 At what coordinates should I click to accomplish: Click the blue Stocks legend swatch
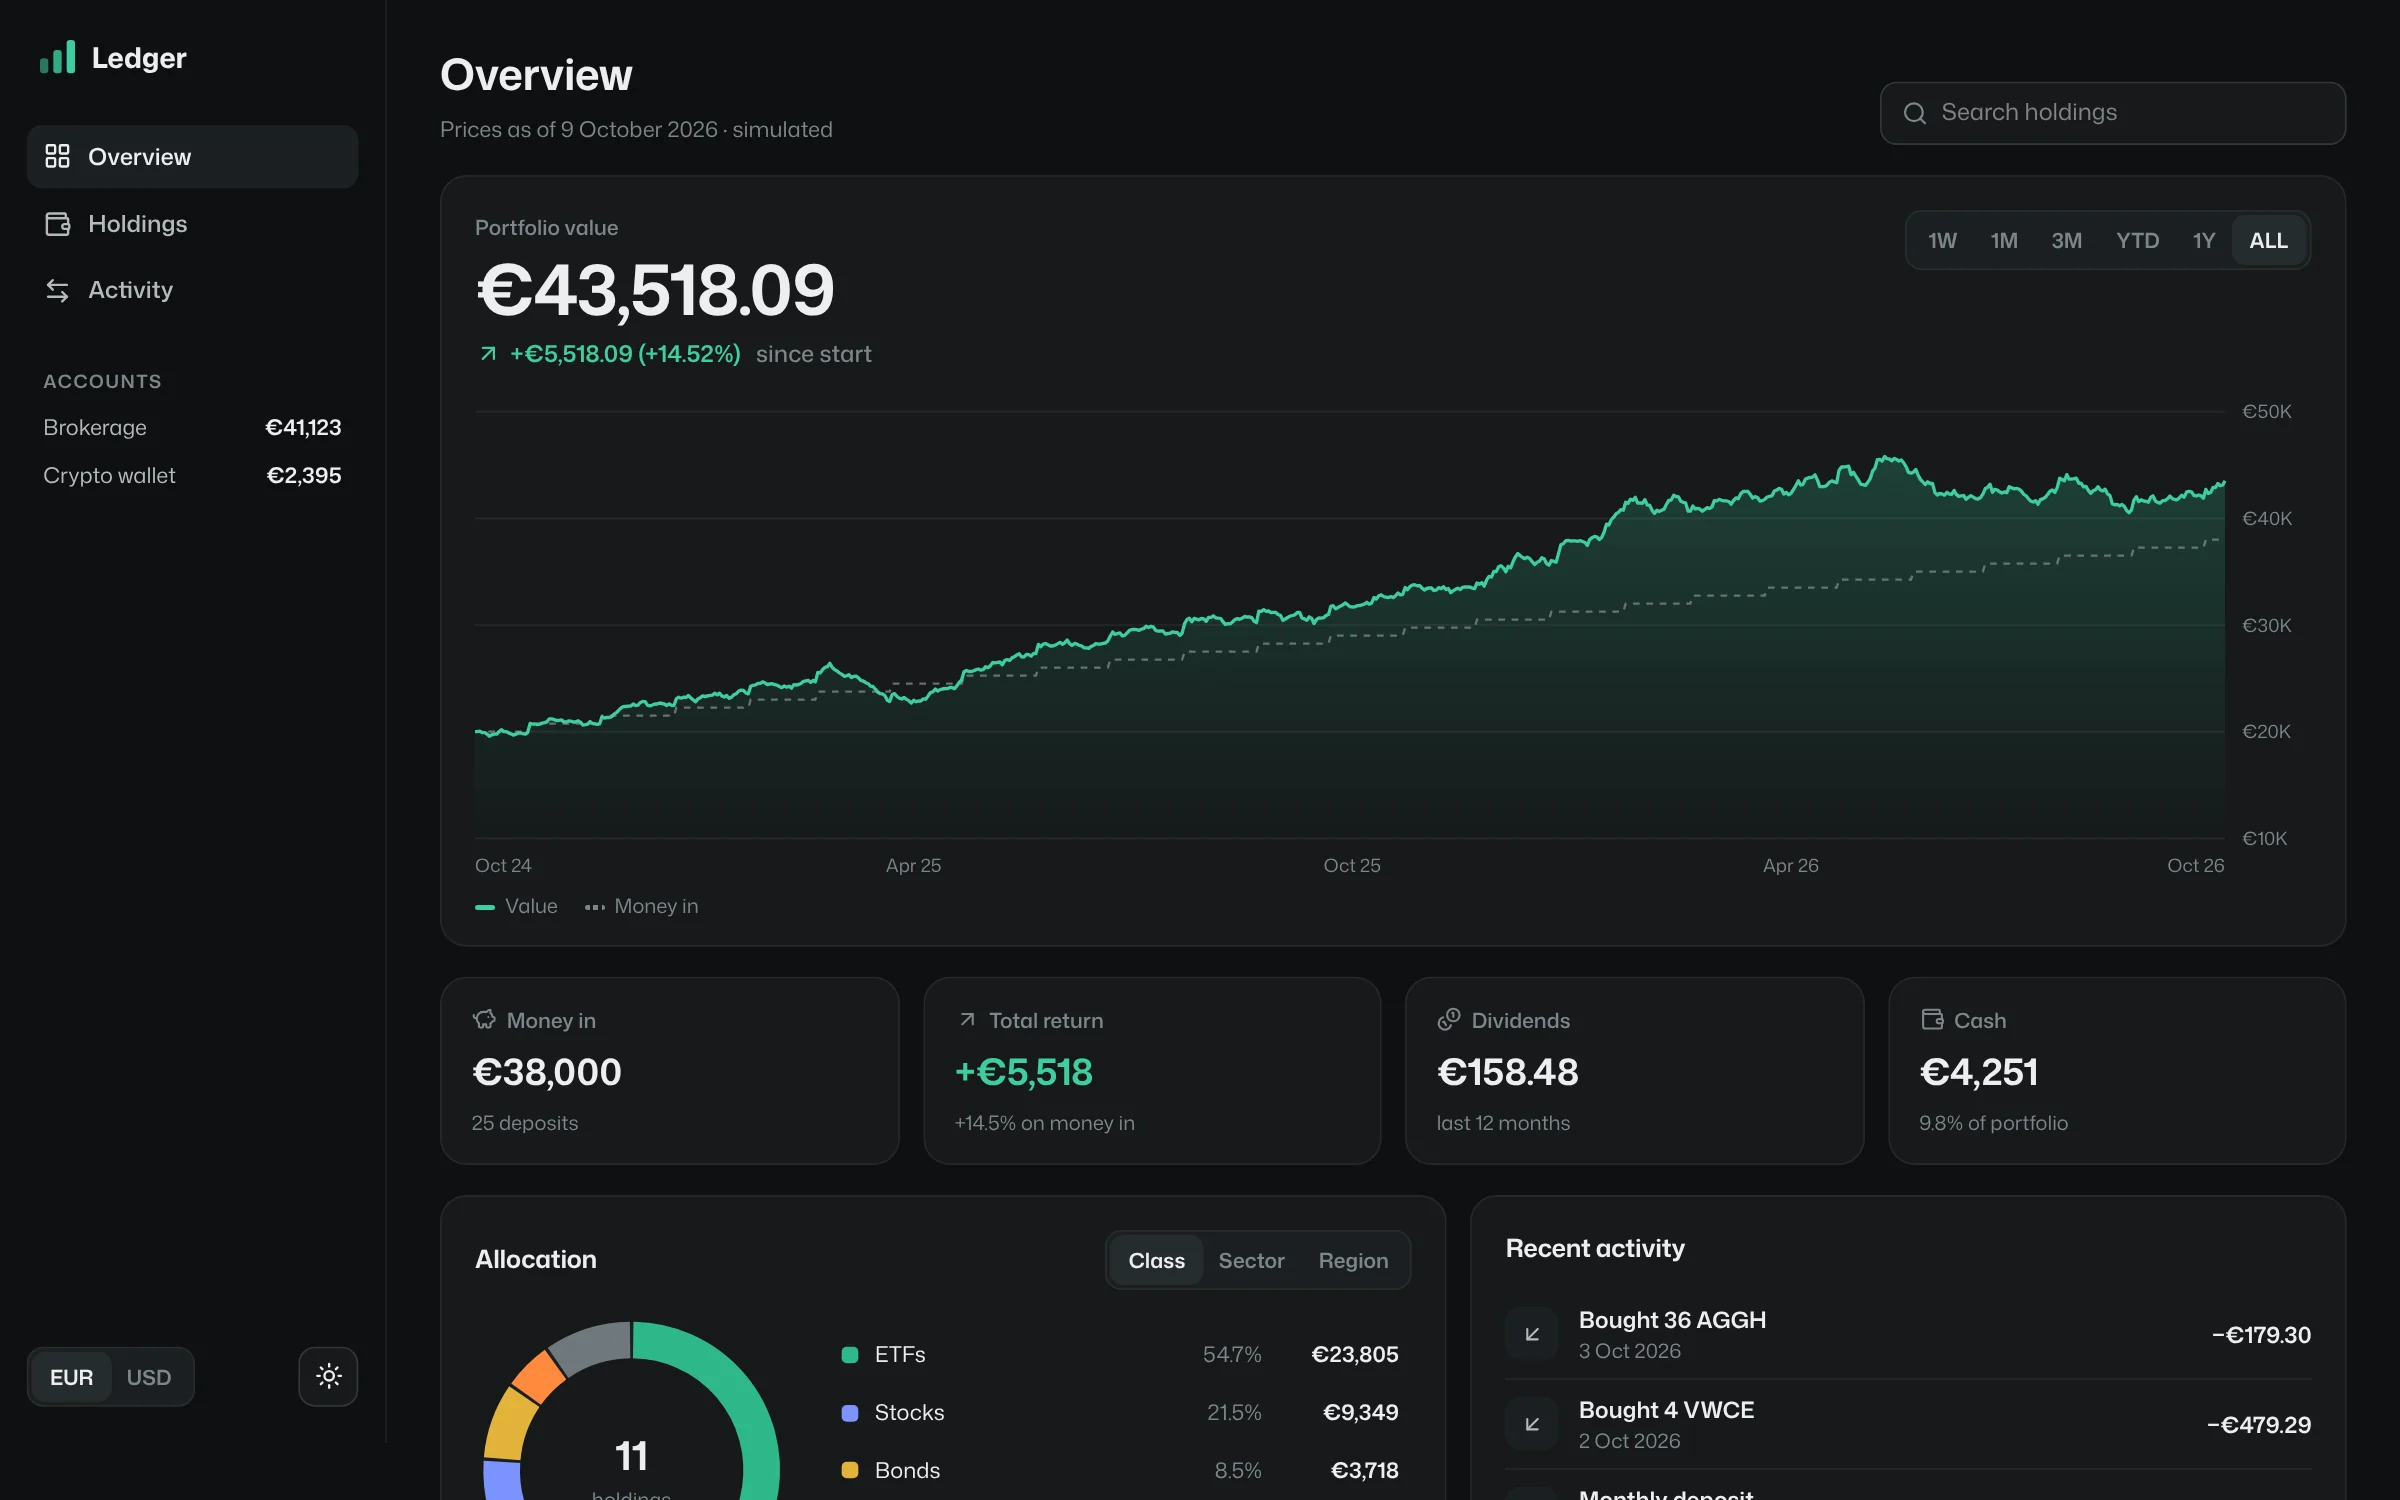point(850,1413)
